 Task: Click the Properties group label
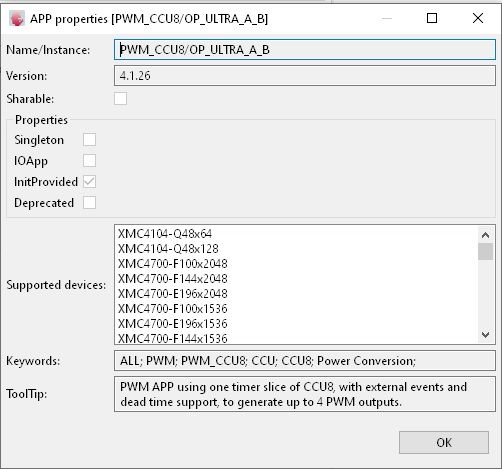point(41,120)
